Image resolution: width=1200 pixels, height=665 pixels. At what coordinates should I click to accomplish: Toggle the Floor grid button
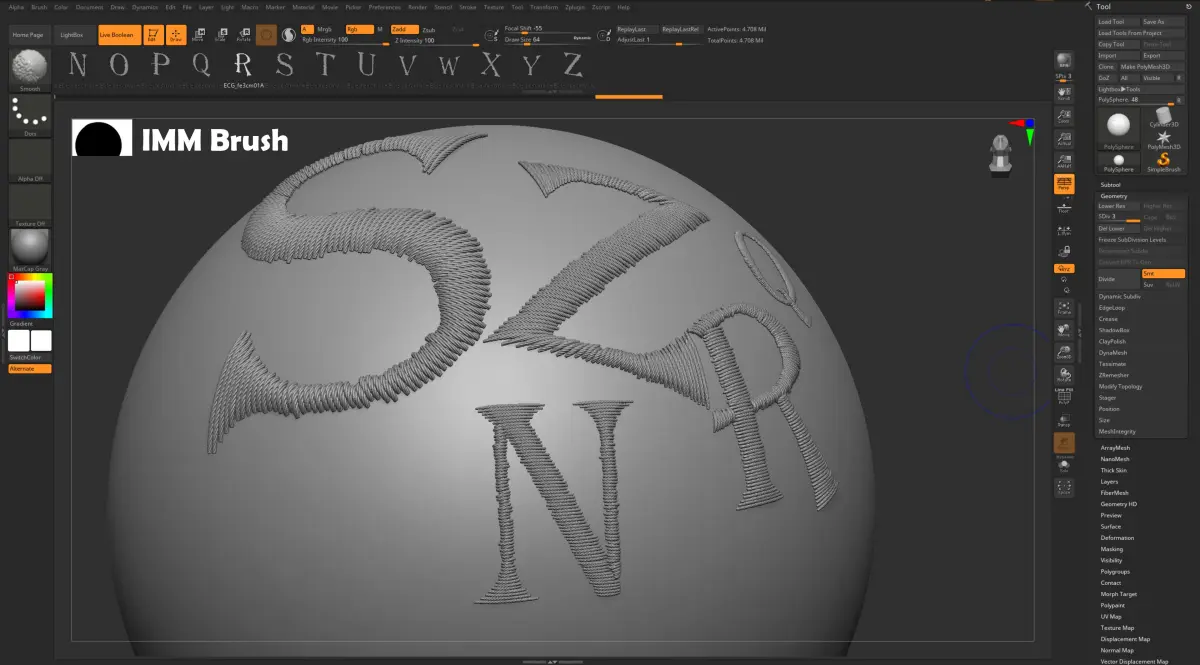coord(1064,206)
